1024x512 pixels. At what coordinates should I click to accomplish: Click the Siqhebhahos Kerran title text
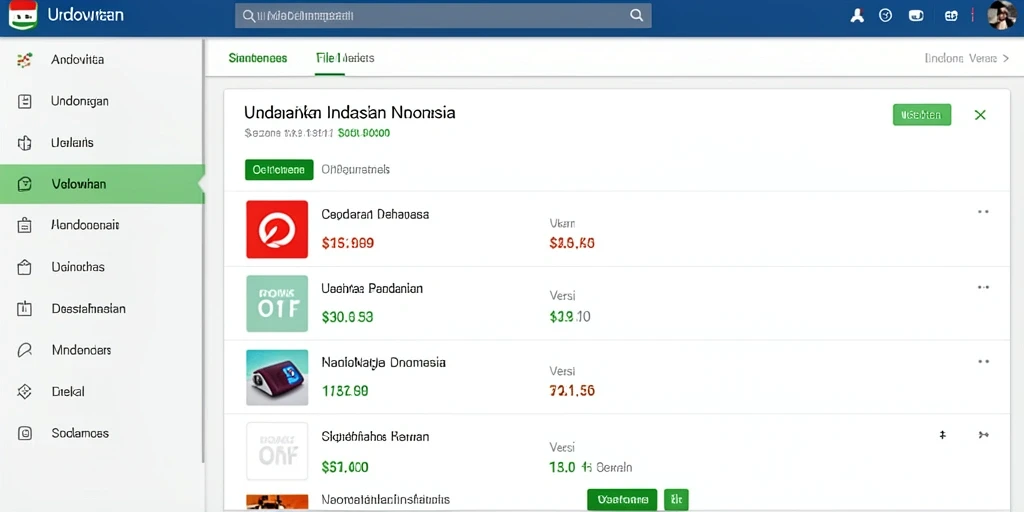pos(375,436)
